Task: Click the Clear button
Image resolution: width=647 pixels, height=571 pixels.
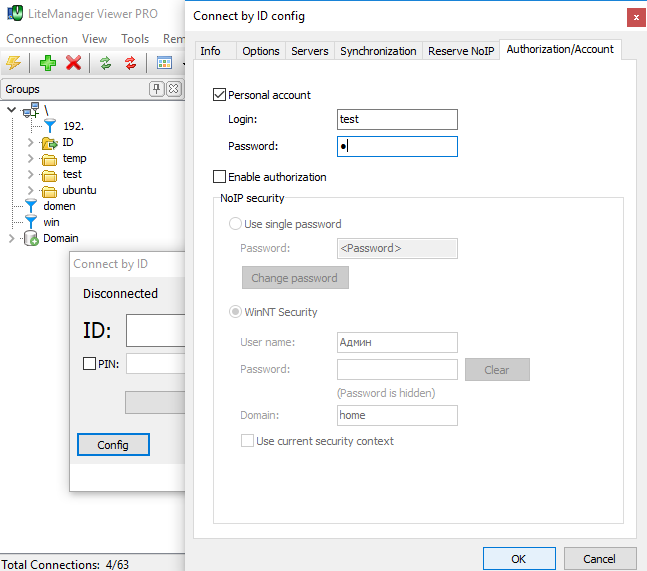Action: tap(497, 369)
